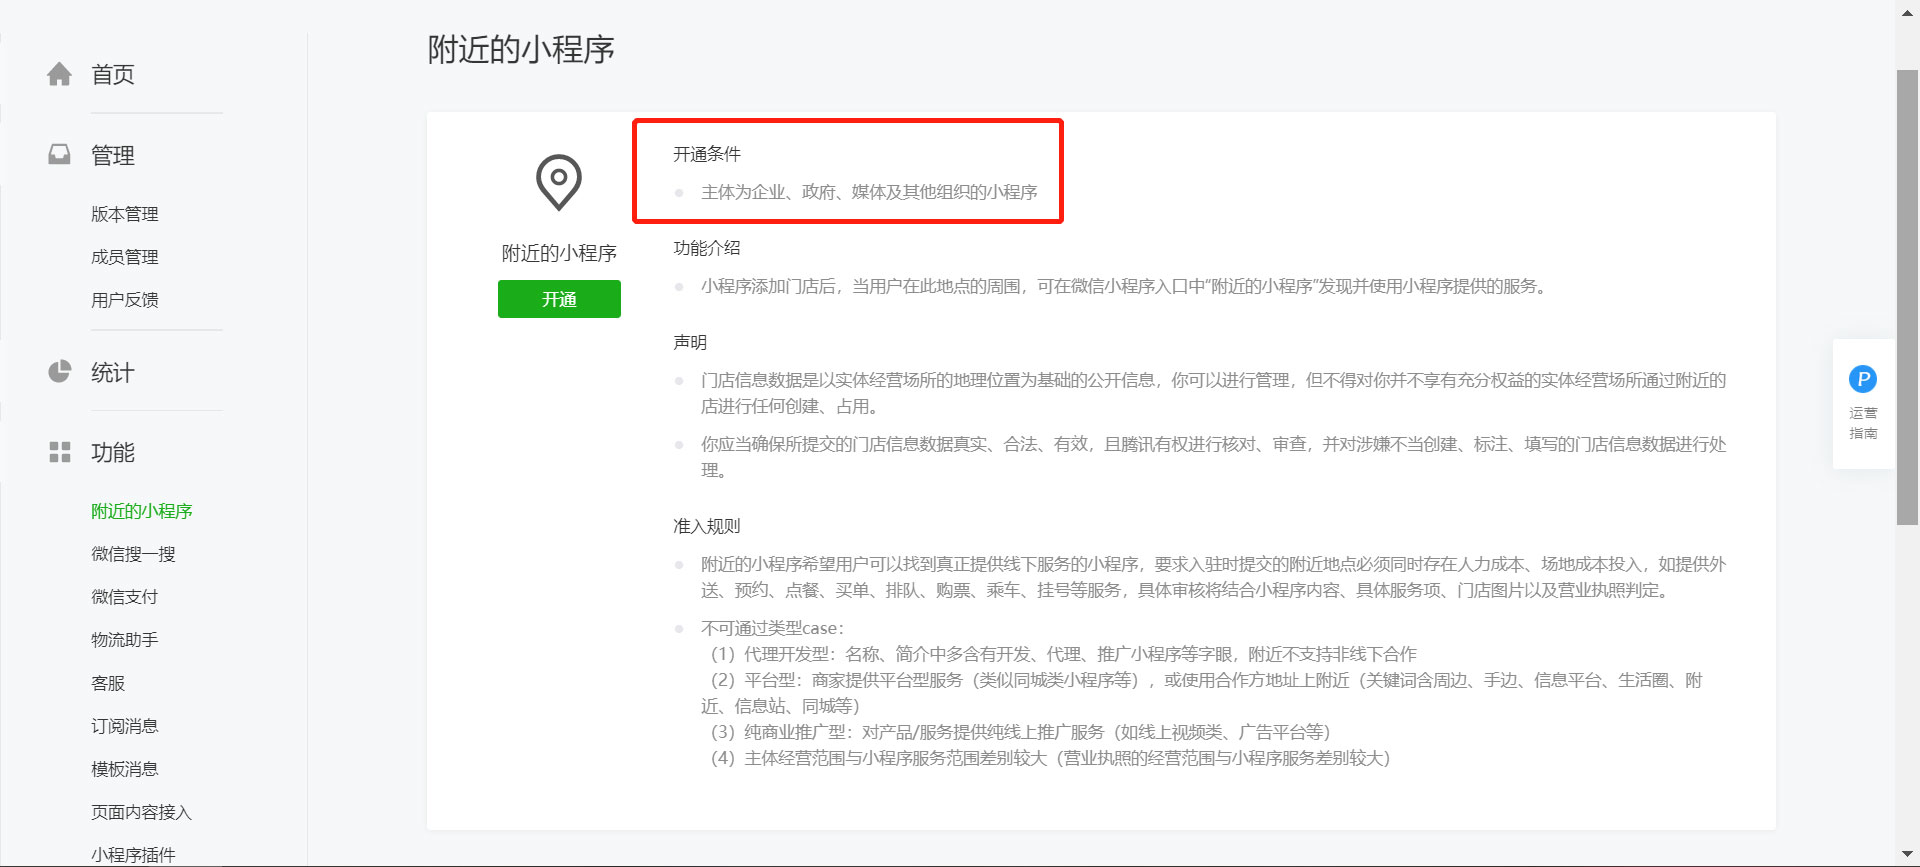Click the inbox icon beside 管理
This screenshot has width=1920, height=867.
click(x=60, y=154)
